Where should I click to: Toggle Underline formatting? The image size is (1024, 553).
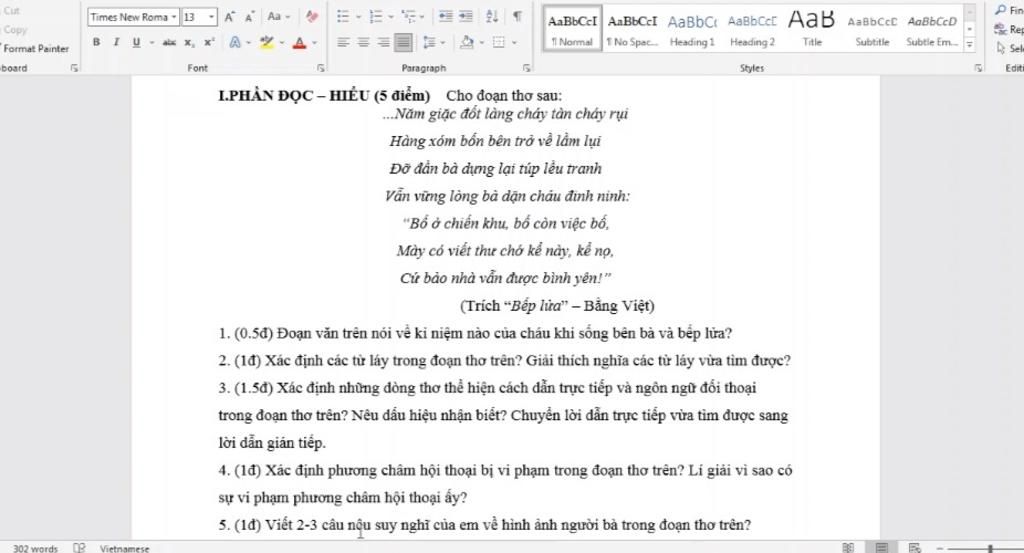coord(136,42)
